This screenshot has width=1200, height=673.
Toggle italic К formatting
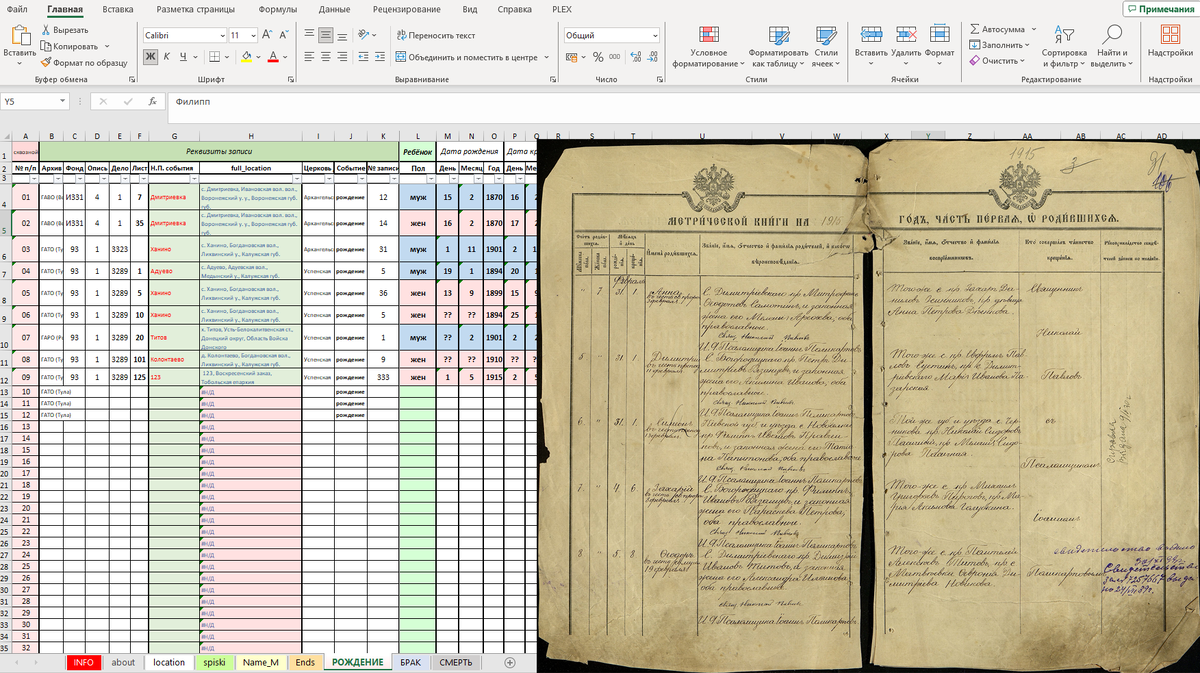[x=167, y=56]
